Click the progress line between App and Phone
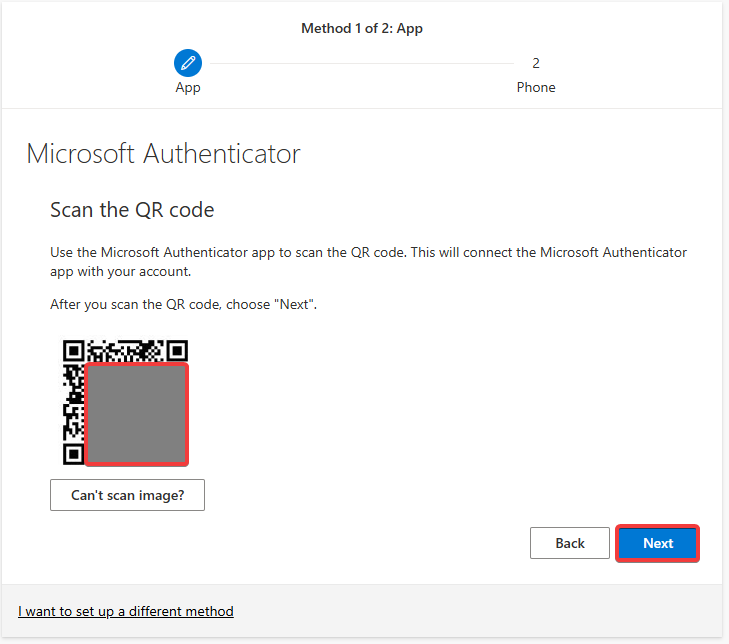Image resolution: width=729 pixels, height=644 pixels. (x=362, y=63)
